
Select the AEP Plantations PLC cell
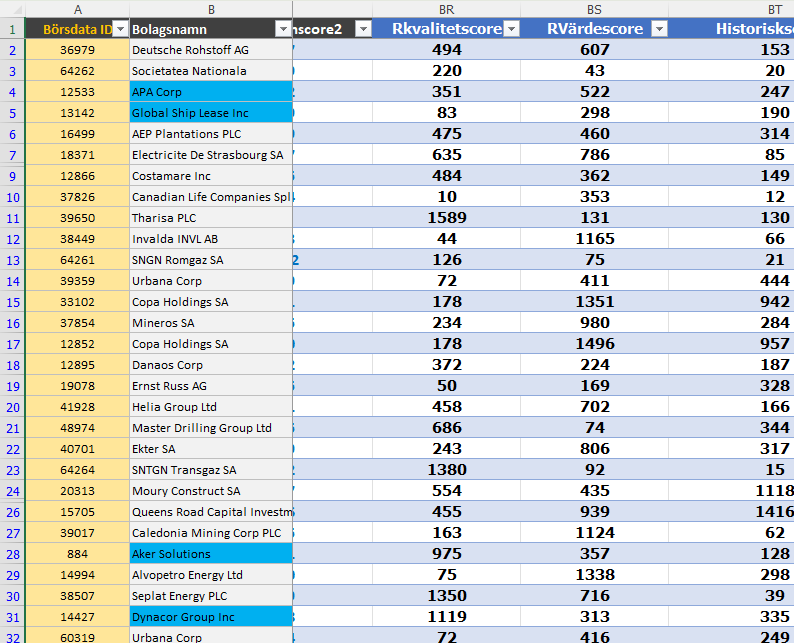click(x=211, y=134)
